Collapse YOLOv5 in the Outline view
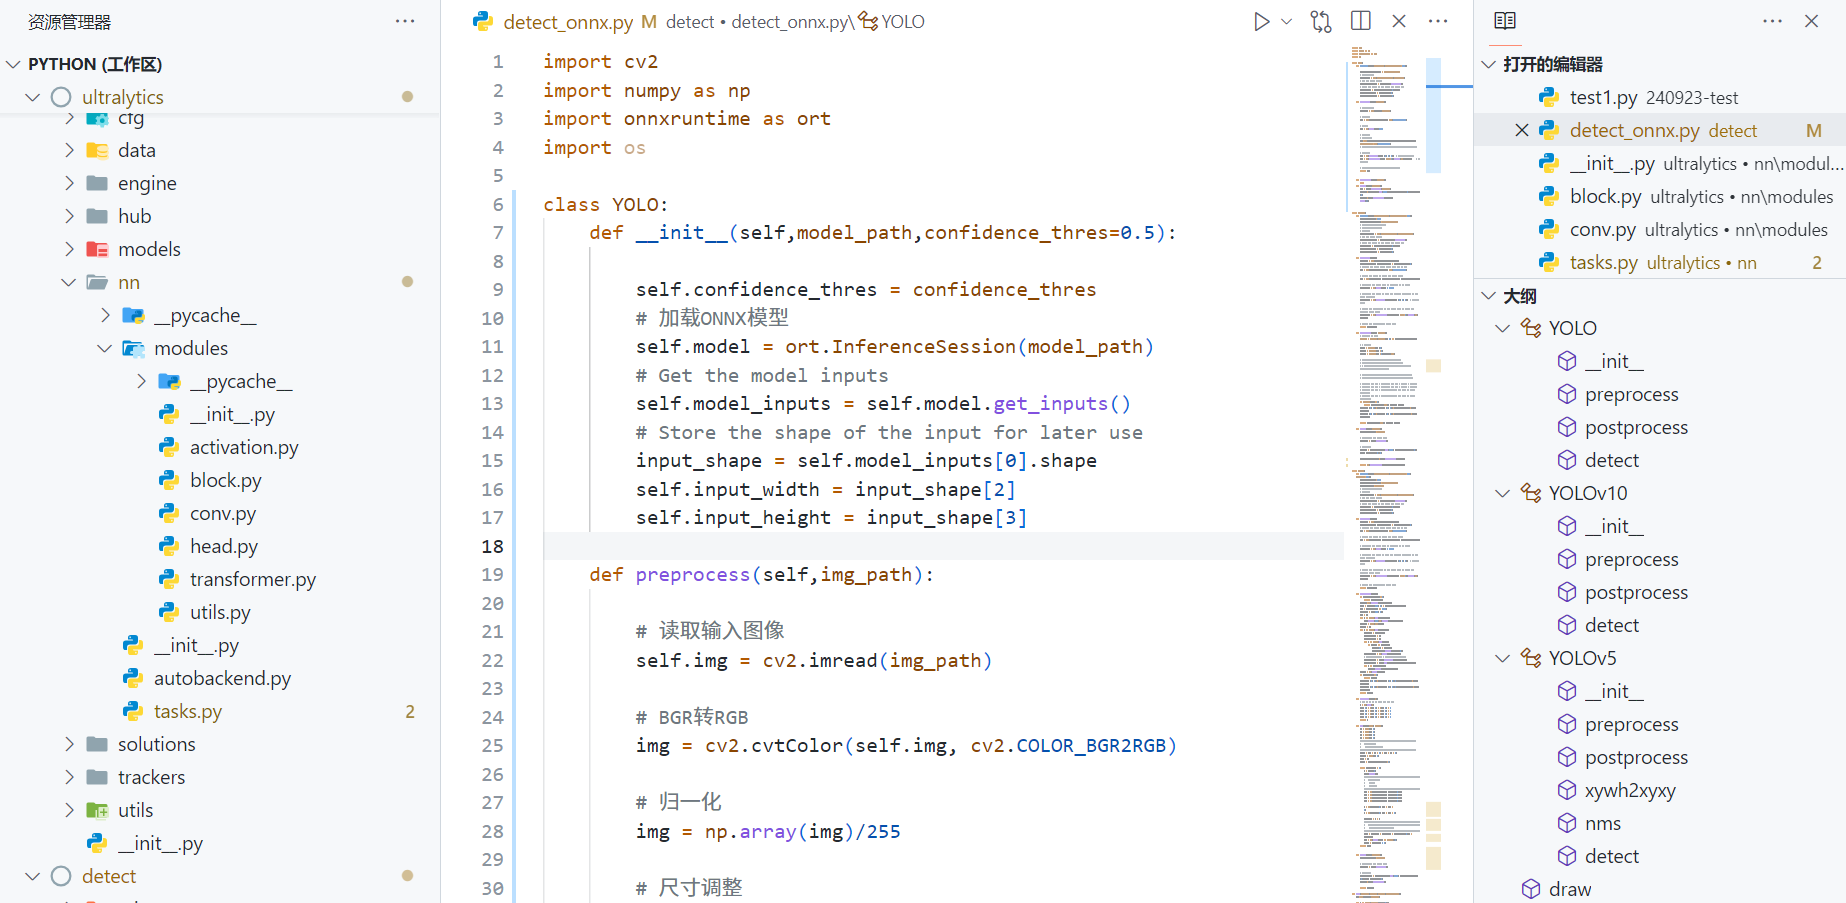Screen dimensions: 1846x903 click(1503, 658)
